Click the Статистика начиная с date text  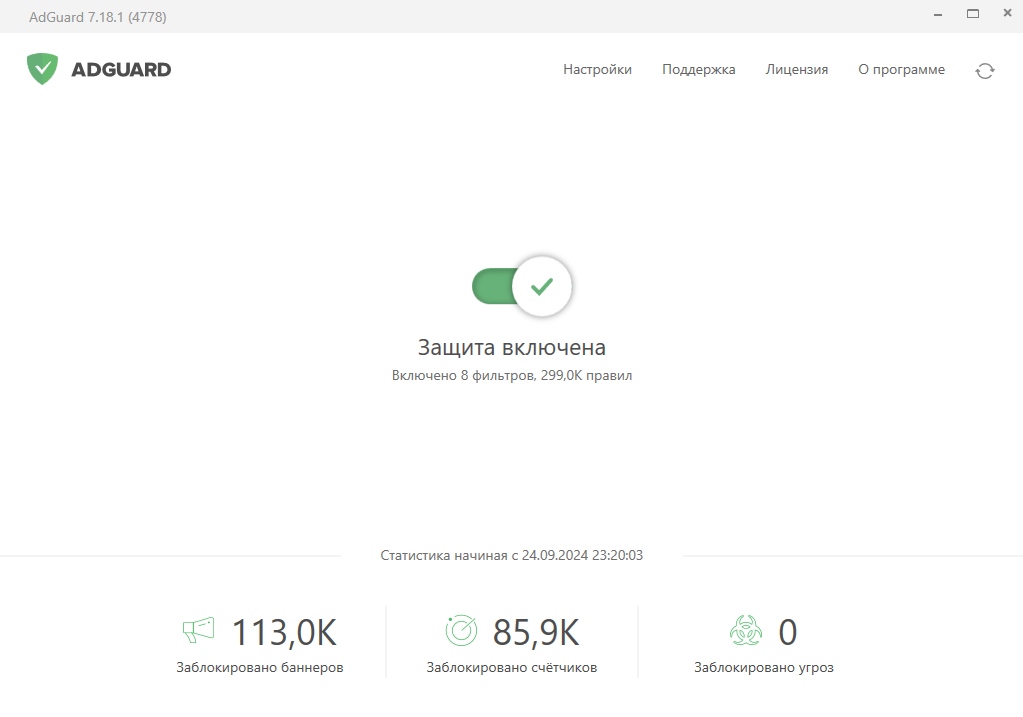pyautogui.click(x=512, y=555)
